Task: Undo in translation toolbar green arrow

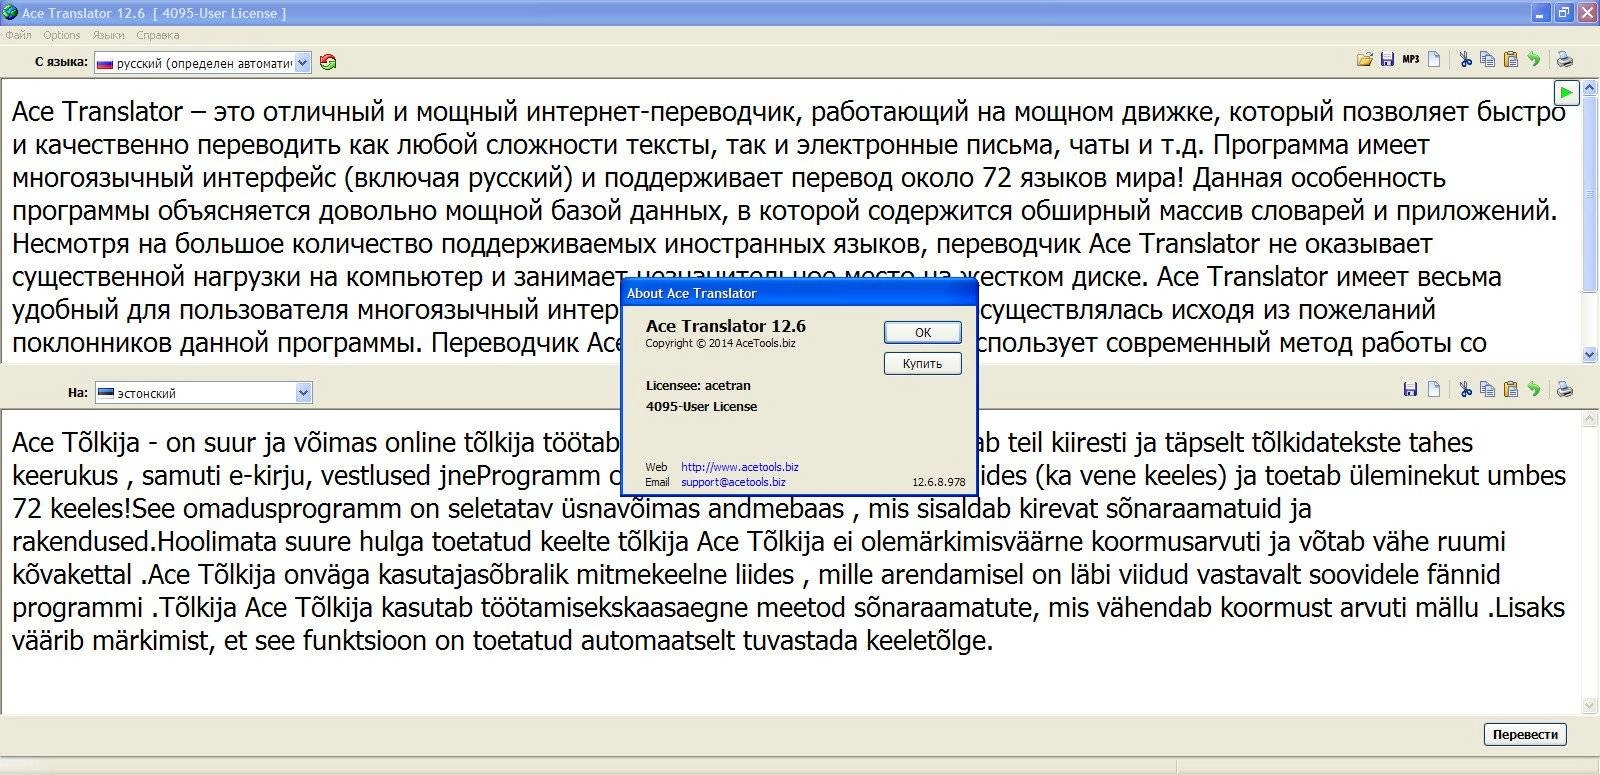Action: pos(1533,389)
